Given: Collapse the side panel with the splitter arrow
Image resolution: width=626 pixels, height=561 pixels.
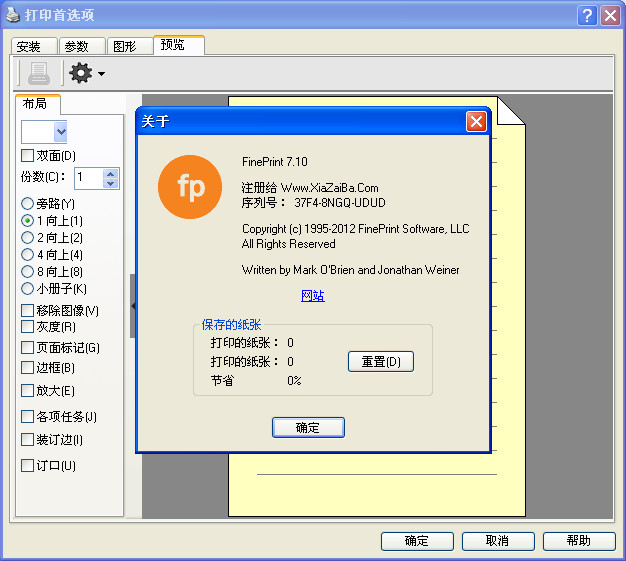Looking at the screenshot, I should pyautogui.click(x=133, y=306).
